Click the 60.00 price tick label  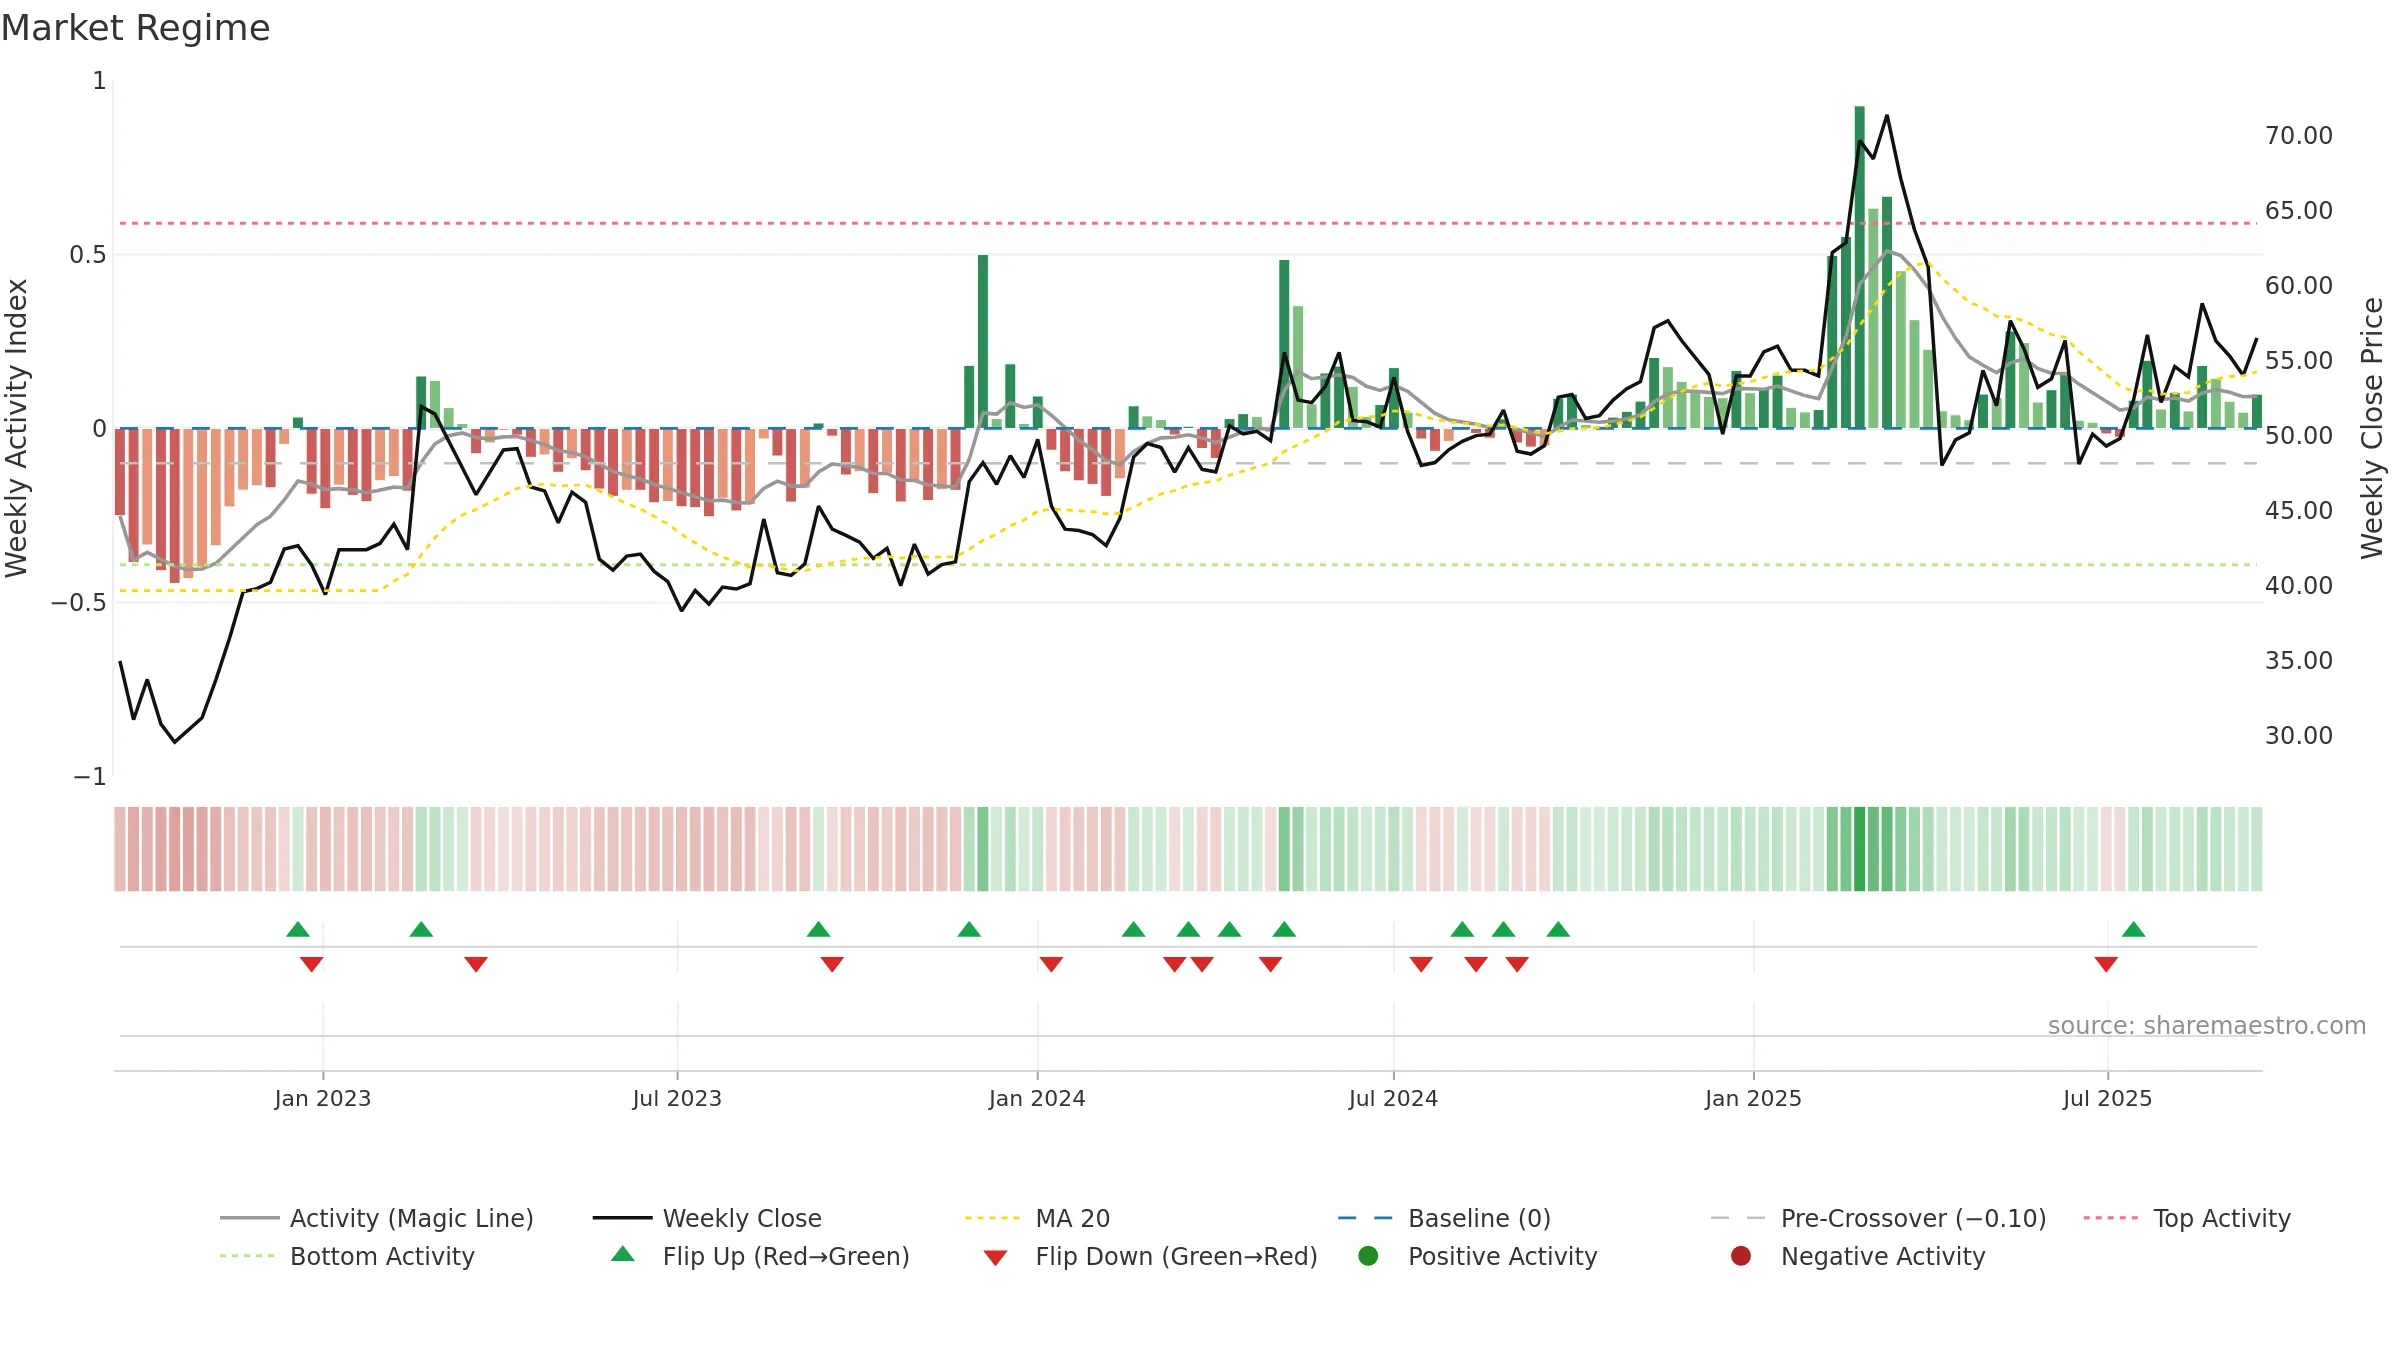point(2299,285)
